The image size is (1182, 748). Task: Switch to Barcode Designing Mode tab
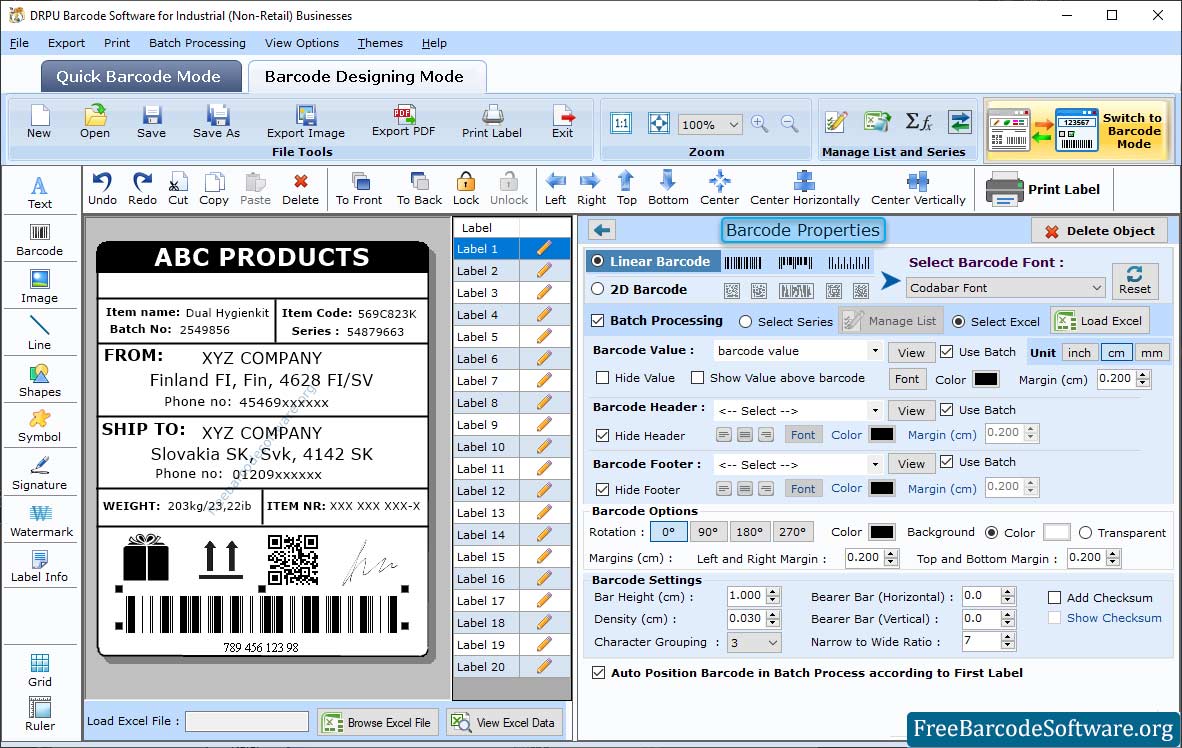pos(366,76)
